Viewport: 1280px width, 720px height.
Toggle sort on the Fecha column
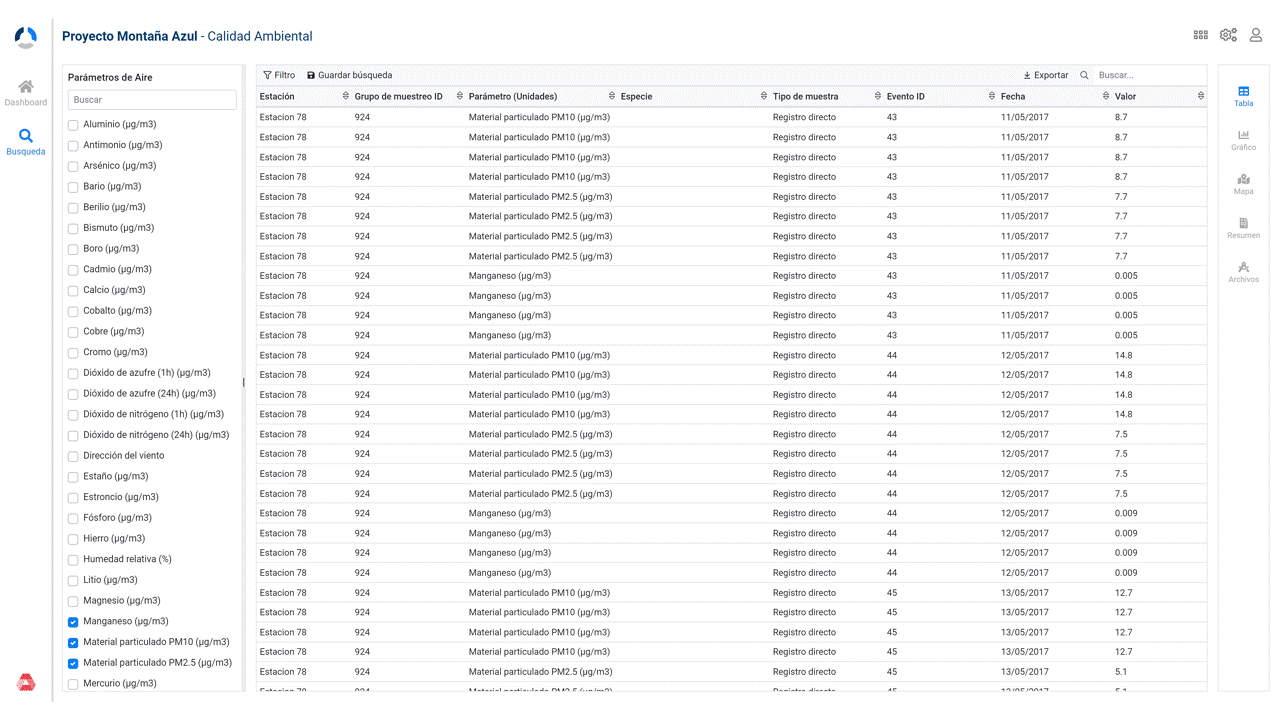click(1106, 96)
